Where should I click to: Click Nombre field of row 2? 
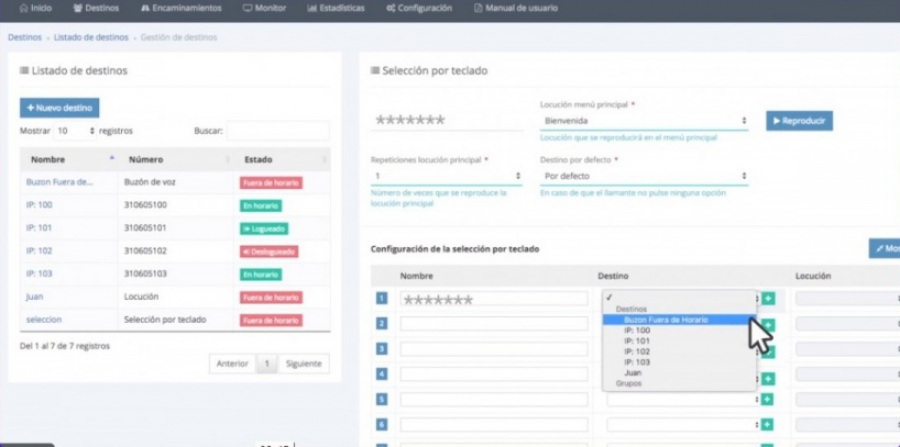494,324
